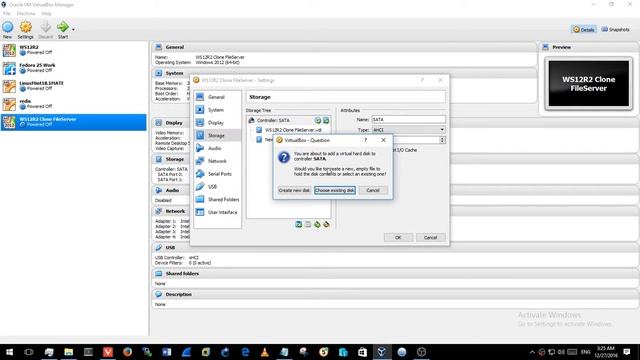Image resolution: width=640 pixels, height=360 pixels.
Task: Click the add storage attachment icon under the Storage Tree
Action: (317, 224)
